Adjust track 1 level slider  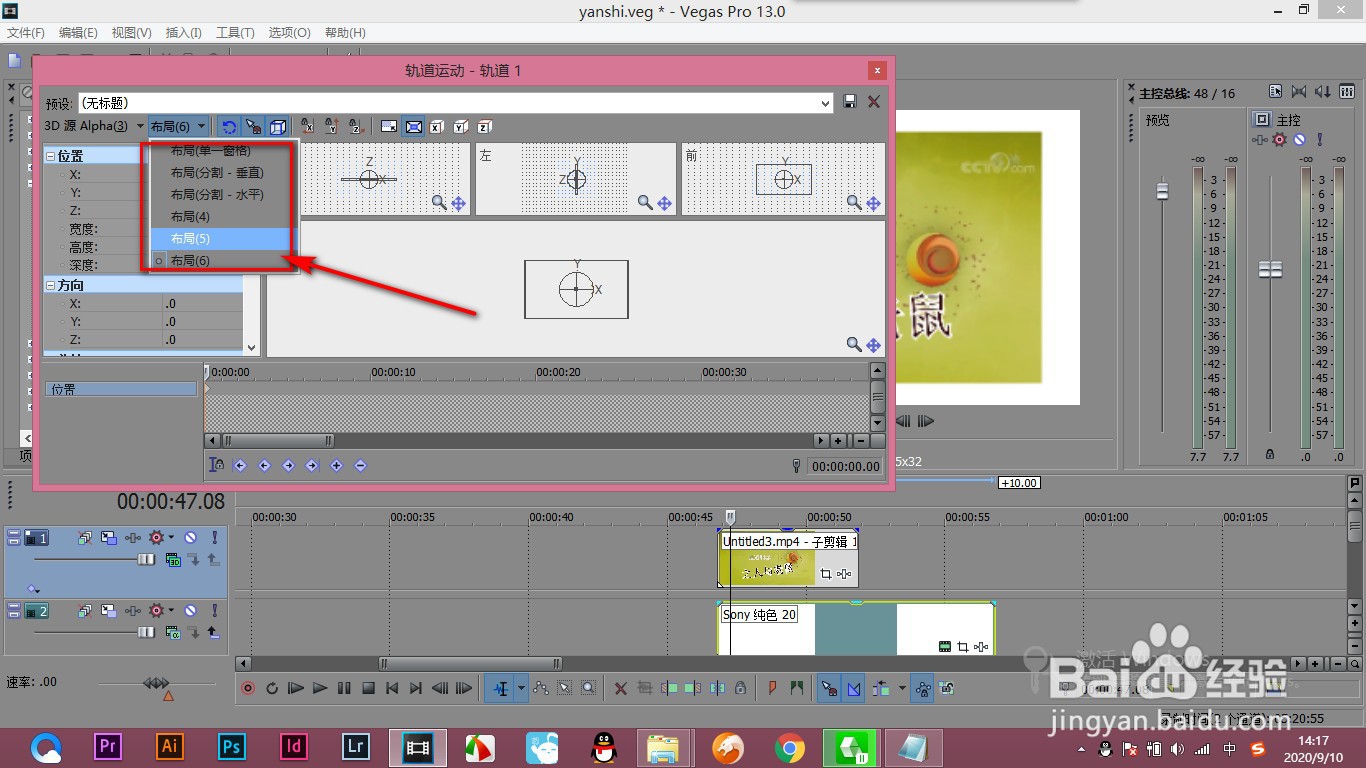146,560
